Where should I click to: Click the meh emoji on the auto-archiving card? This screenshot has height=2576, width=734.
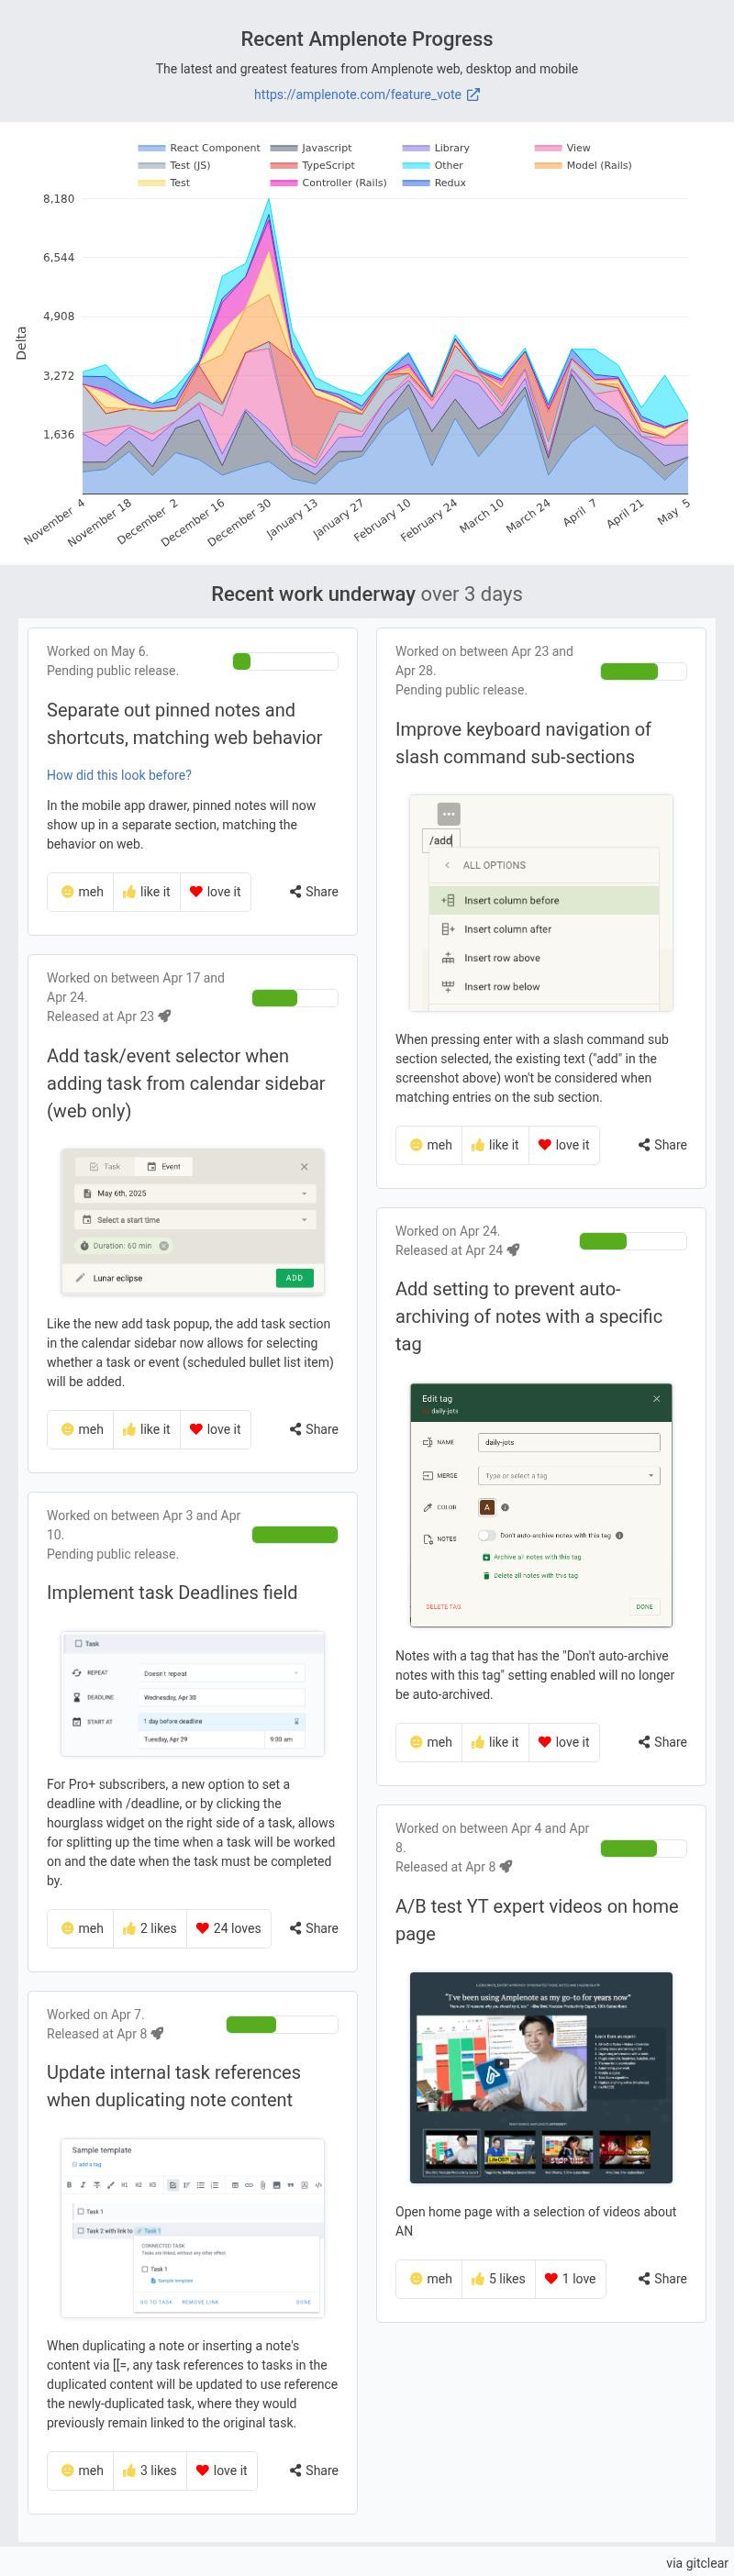[416, 1741]
